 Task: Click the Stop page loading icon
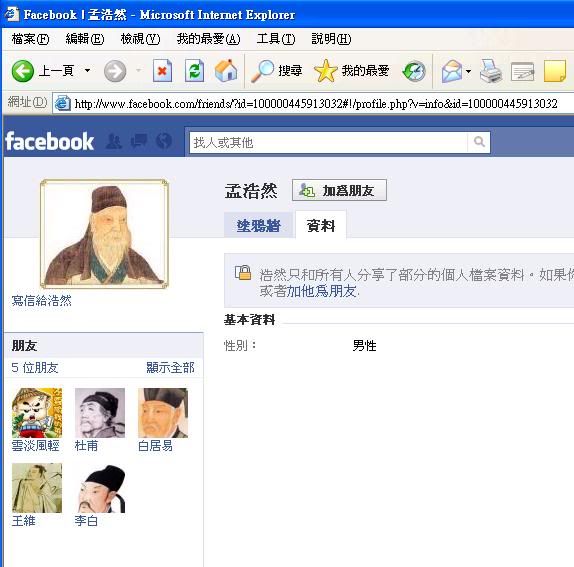(x=162, y=70)
